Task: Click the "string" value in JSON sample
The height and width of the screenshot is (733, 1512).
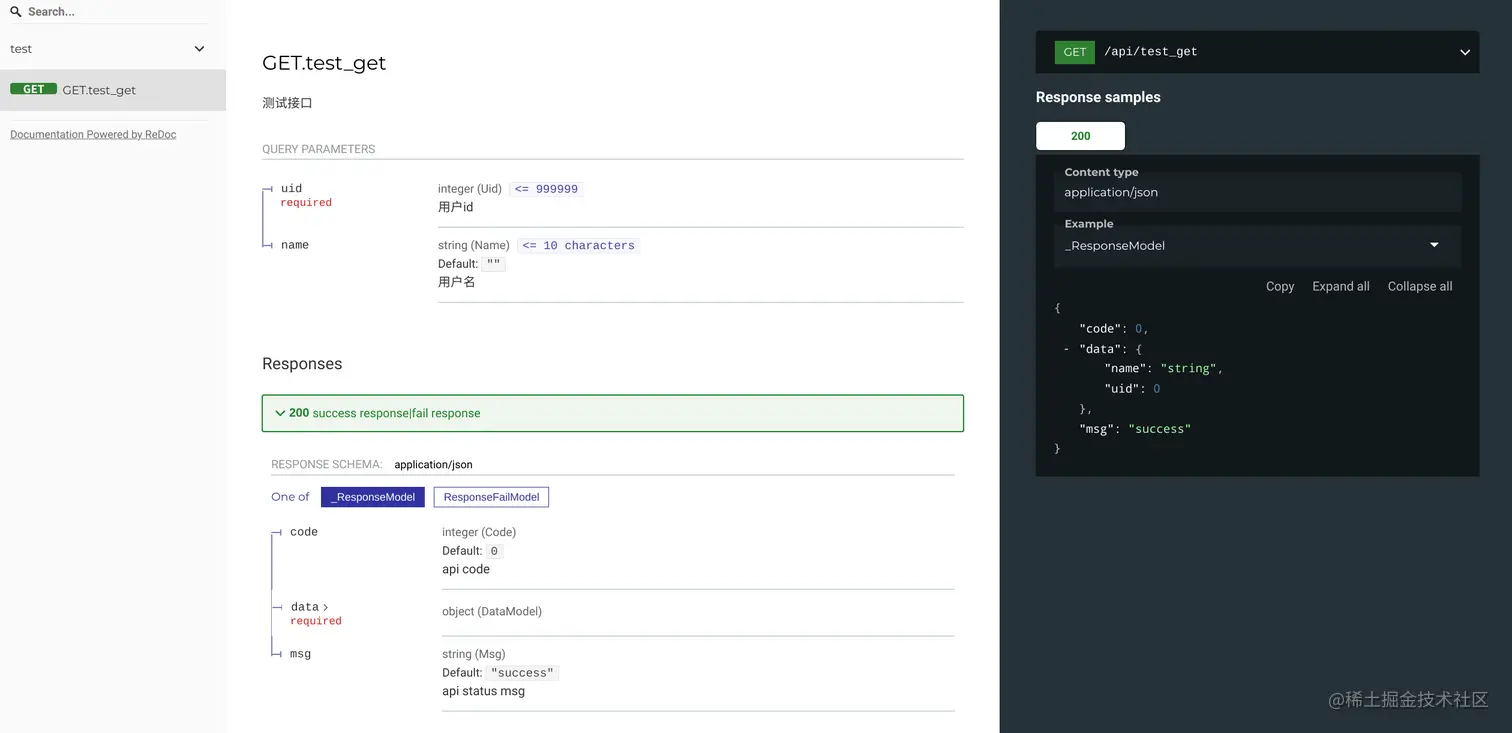Action: 1188,368
